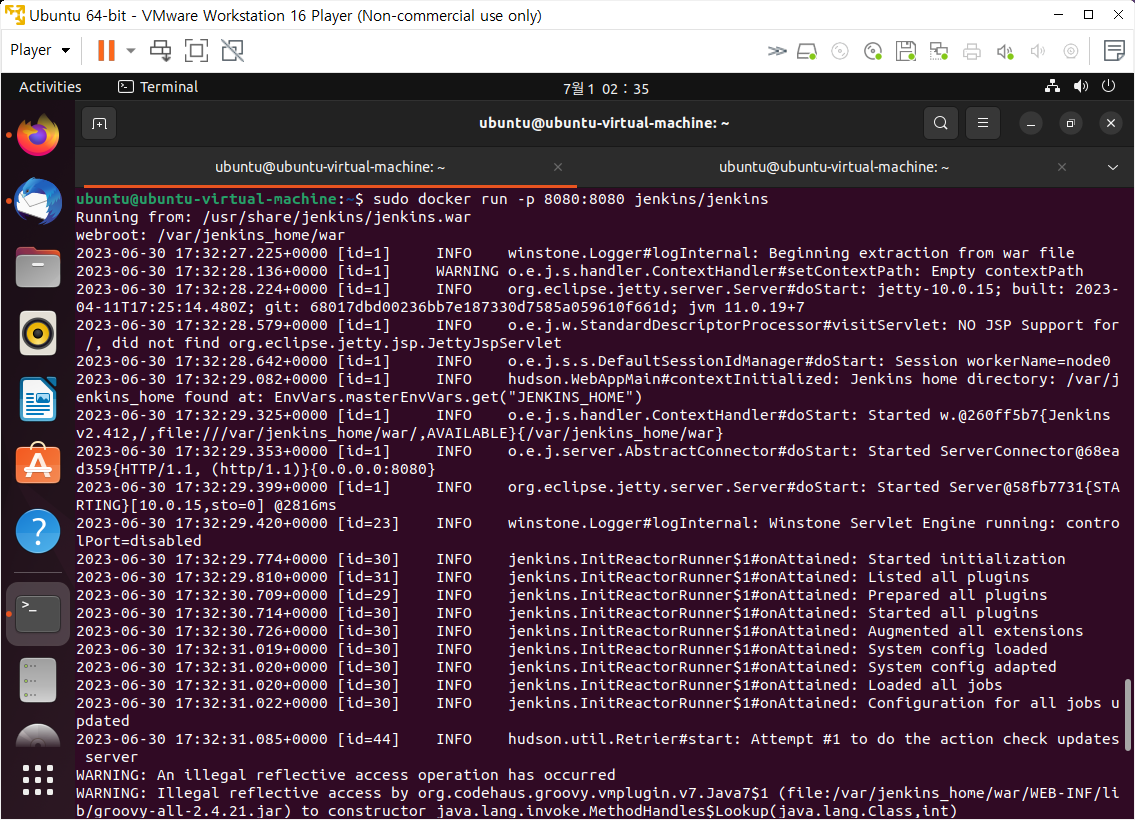This screenshot has width=1135, height=820.
Task: Click the double-arrow expand devices icon
Action: coord(777,51)
